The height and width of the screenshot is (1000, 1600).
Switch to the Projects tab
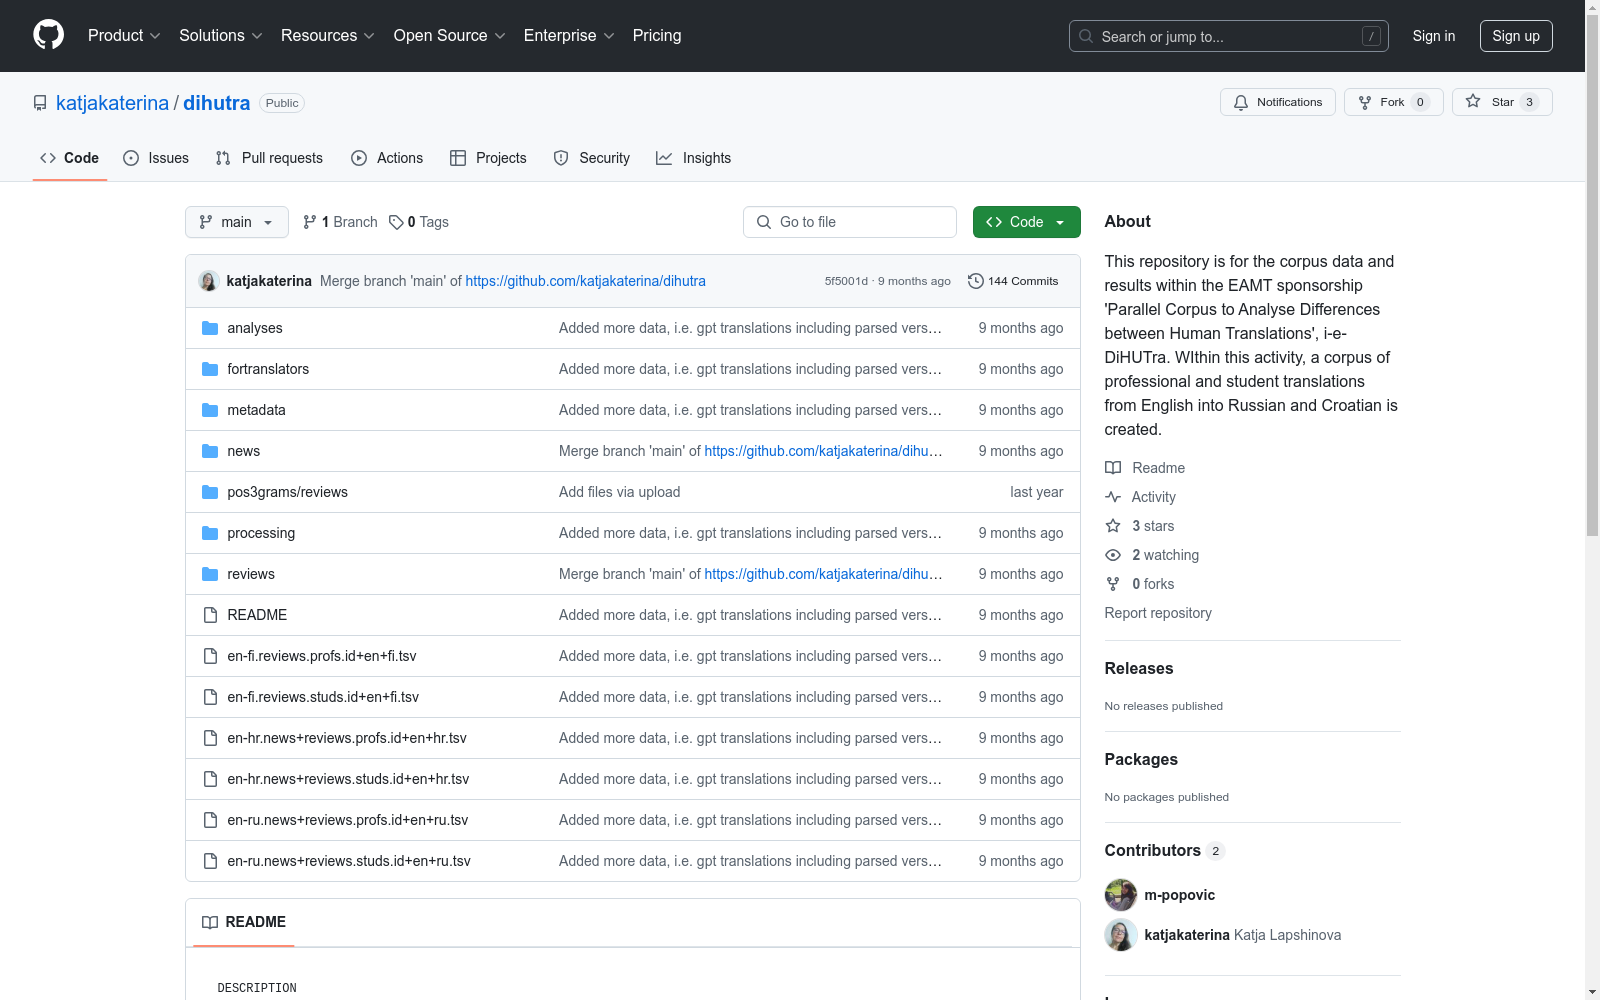[x=488, y=158]
